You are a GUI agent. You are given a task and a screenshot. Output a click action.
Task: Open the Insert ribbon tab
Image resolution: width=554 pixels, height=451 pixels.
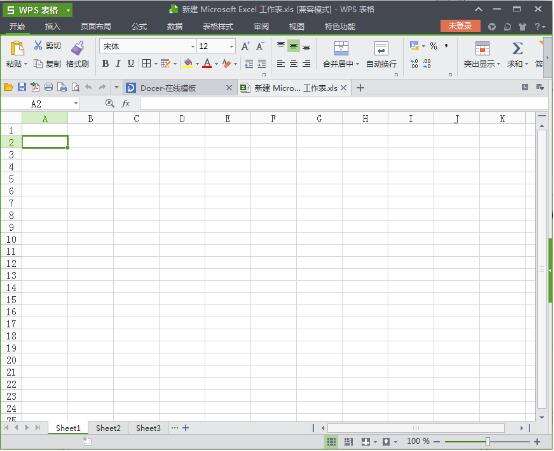point(52,26)
